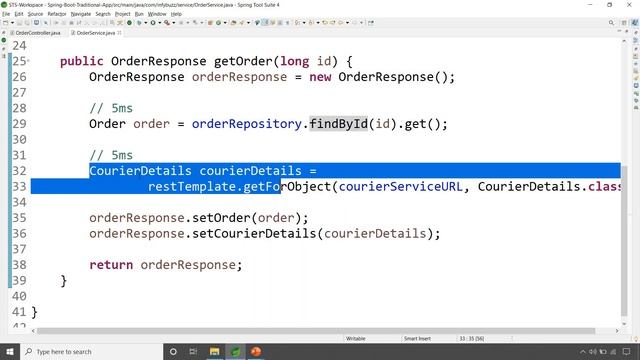The image size is (640, 360).
Task: Open the Project menu
Action: click(122, 14)
